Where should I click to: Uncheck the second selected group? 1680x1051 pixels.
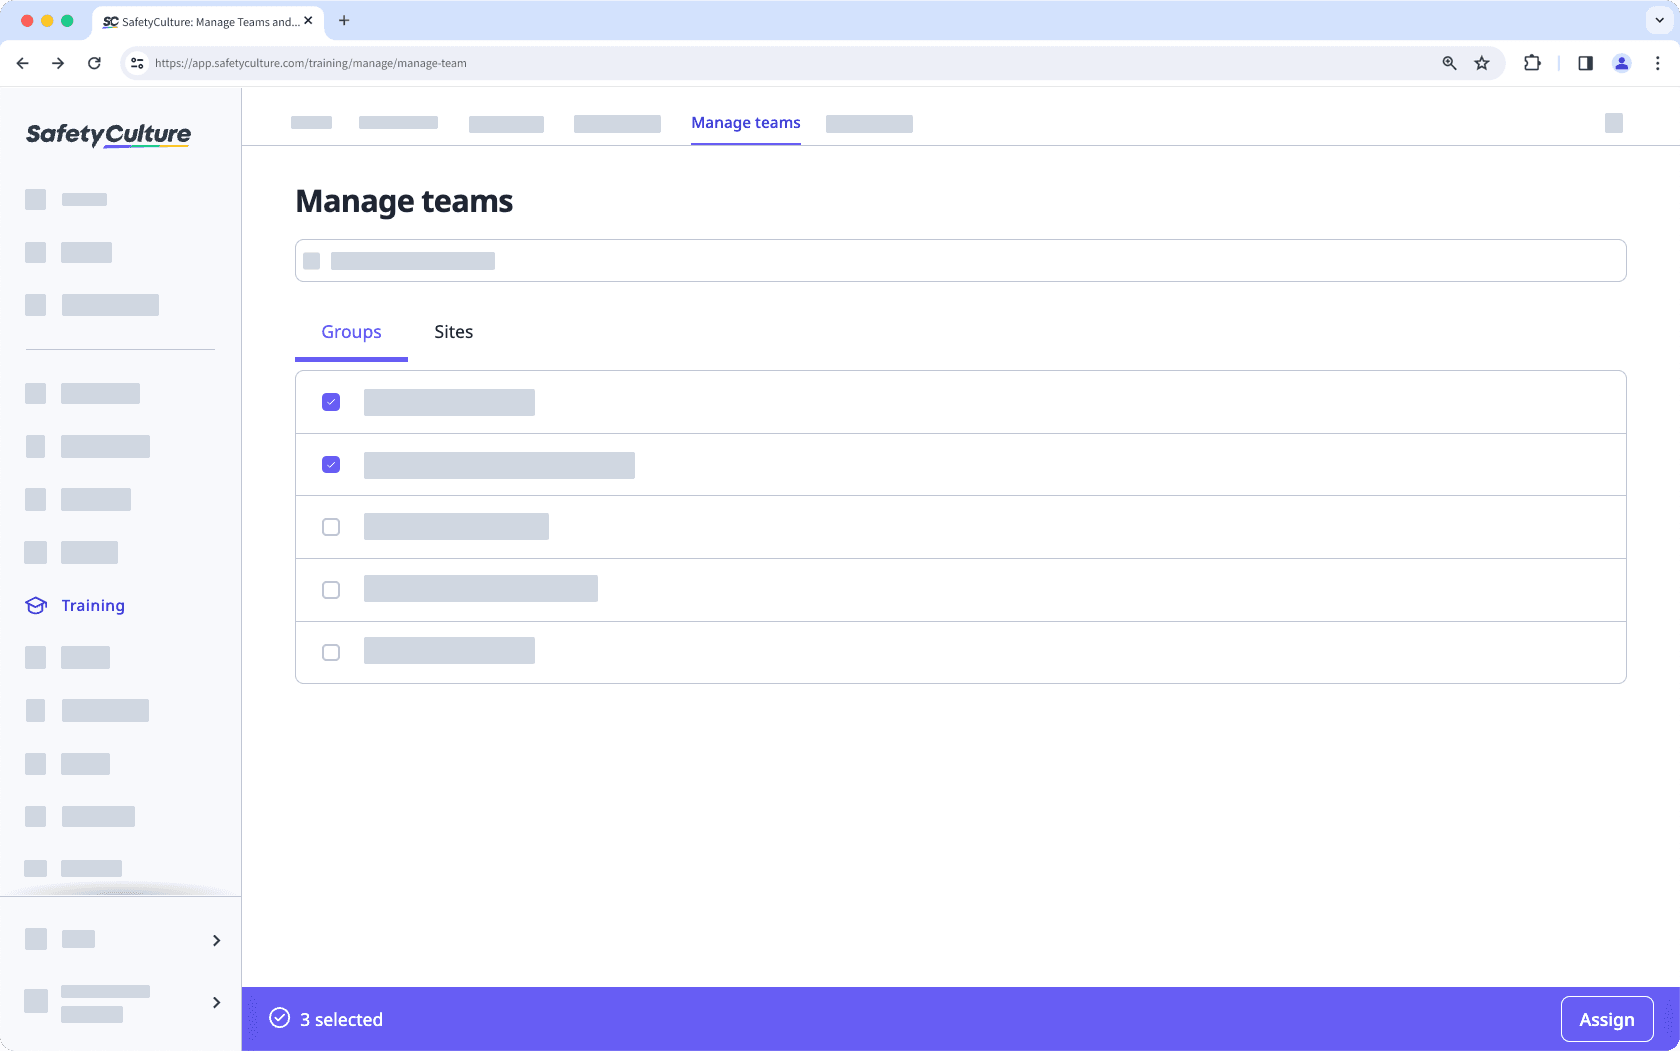tap(330, 464)
